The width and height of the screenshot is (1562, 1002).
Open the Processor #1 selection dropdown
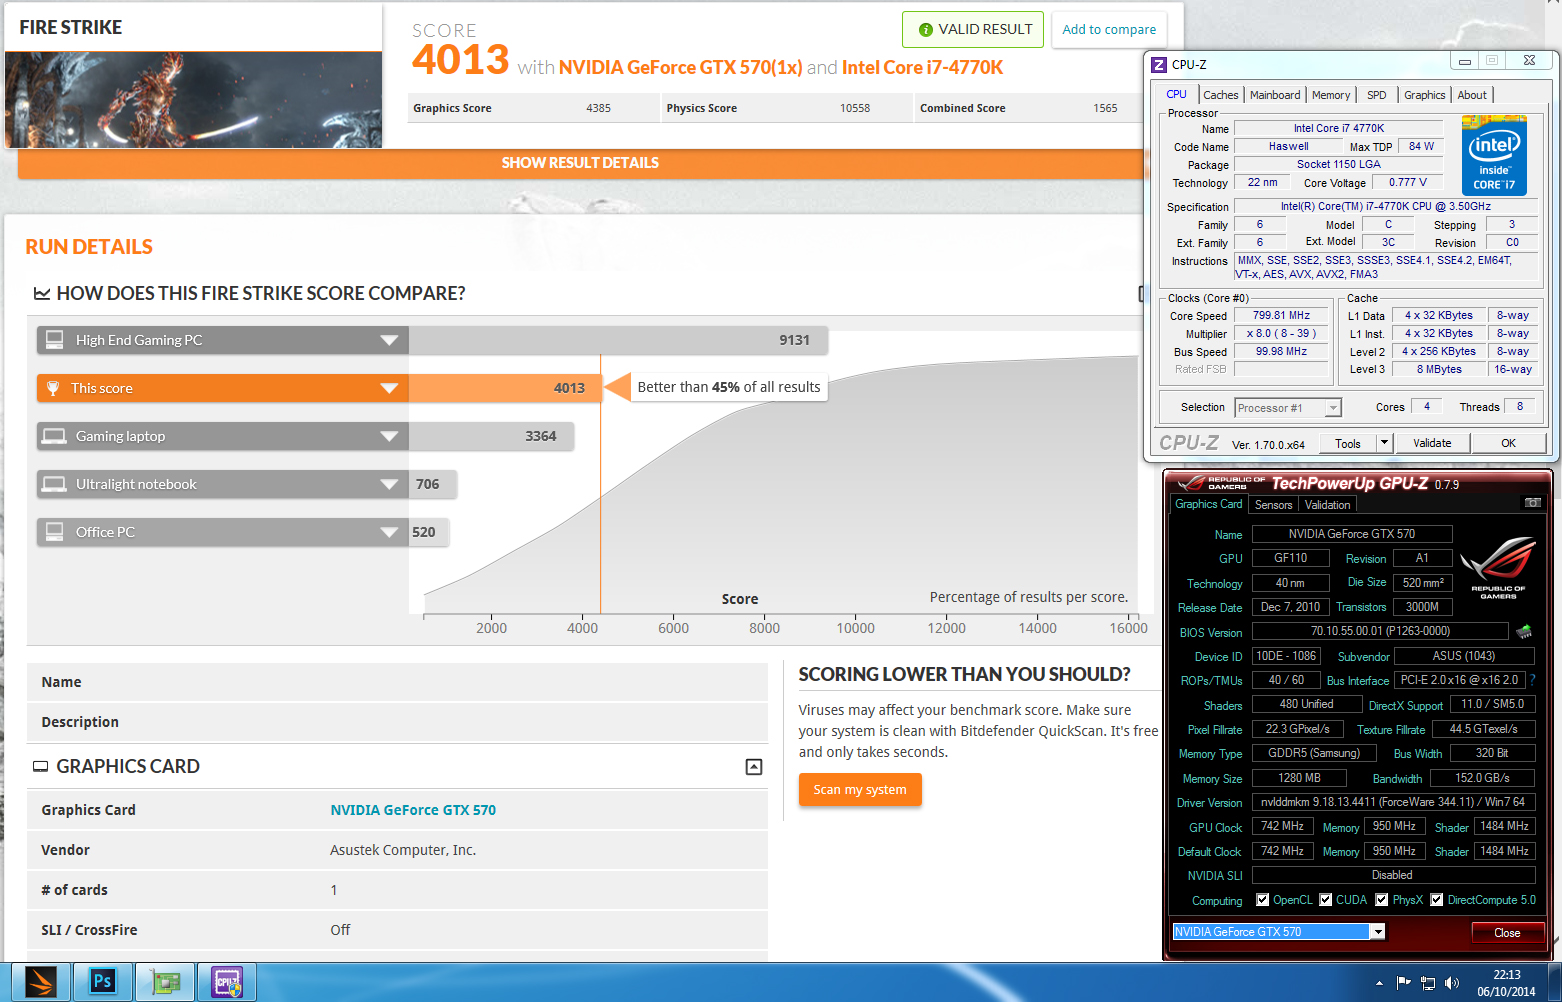(x=1332, y=408)
